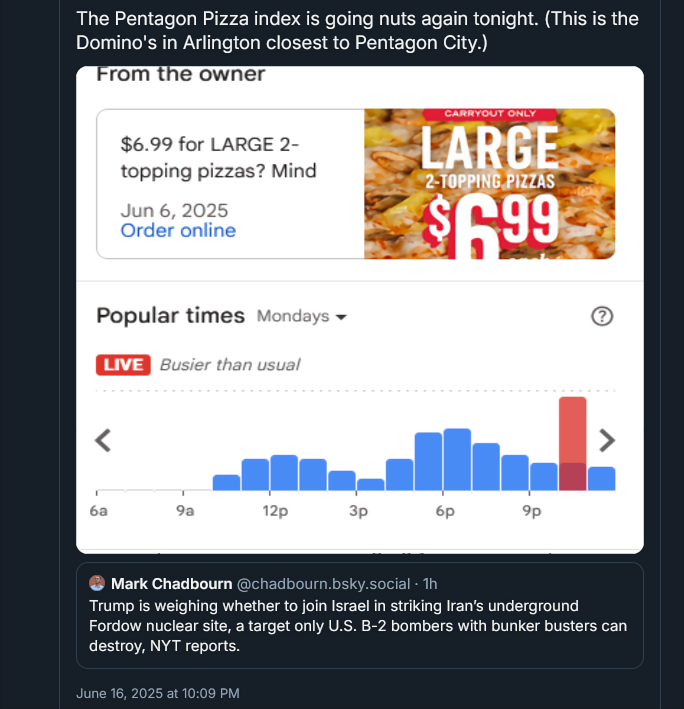The image size is (684, 709).
Task: Click the @chadbourn.bsky.social handle
Action: pos(326,583)
